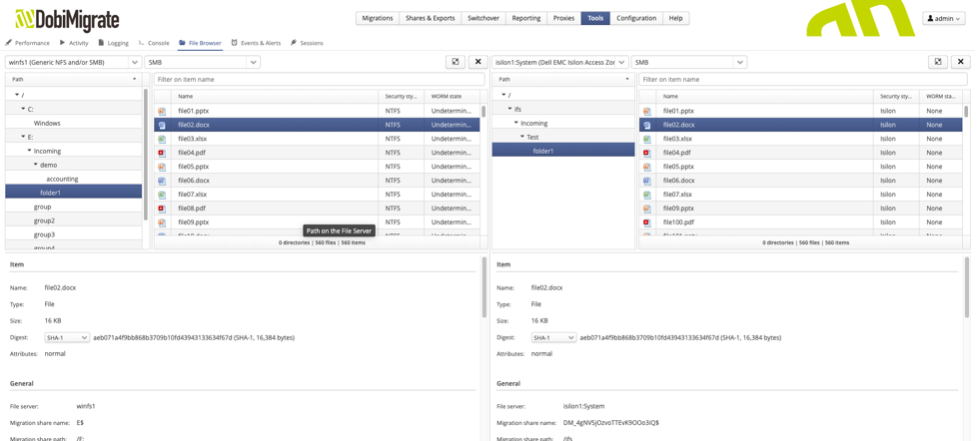Open the admin user menu
This screenshot has height=441, width=977.
pyautogui.click(x=943, y=18)
